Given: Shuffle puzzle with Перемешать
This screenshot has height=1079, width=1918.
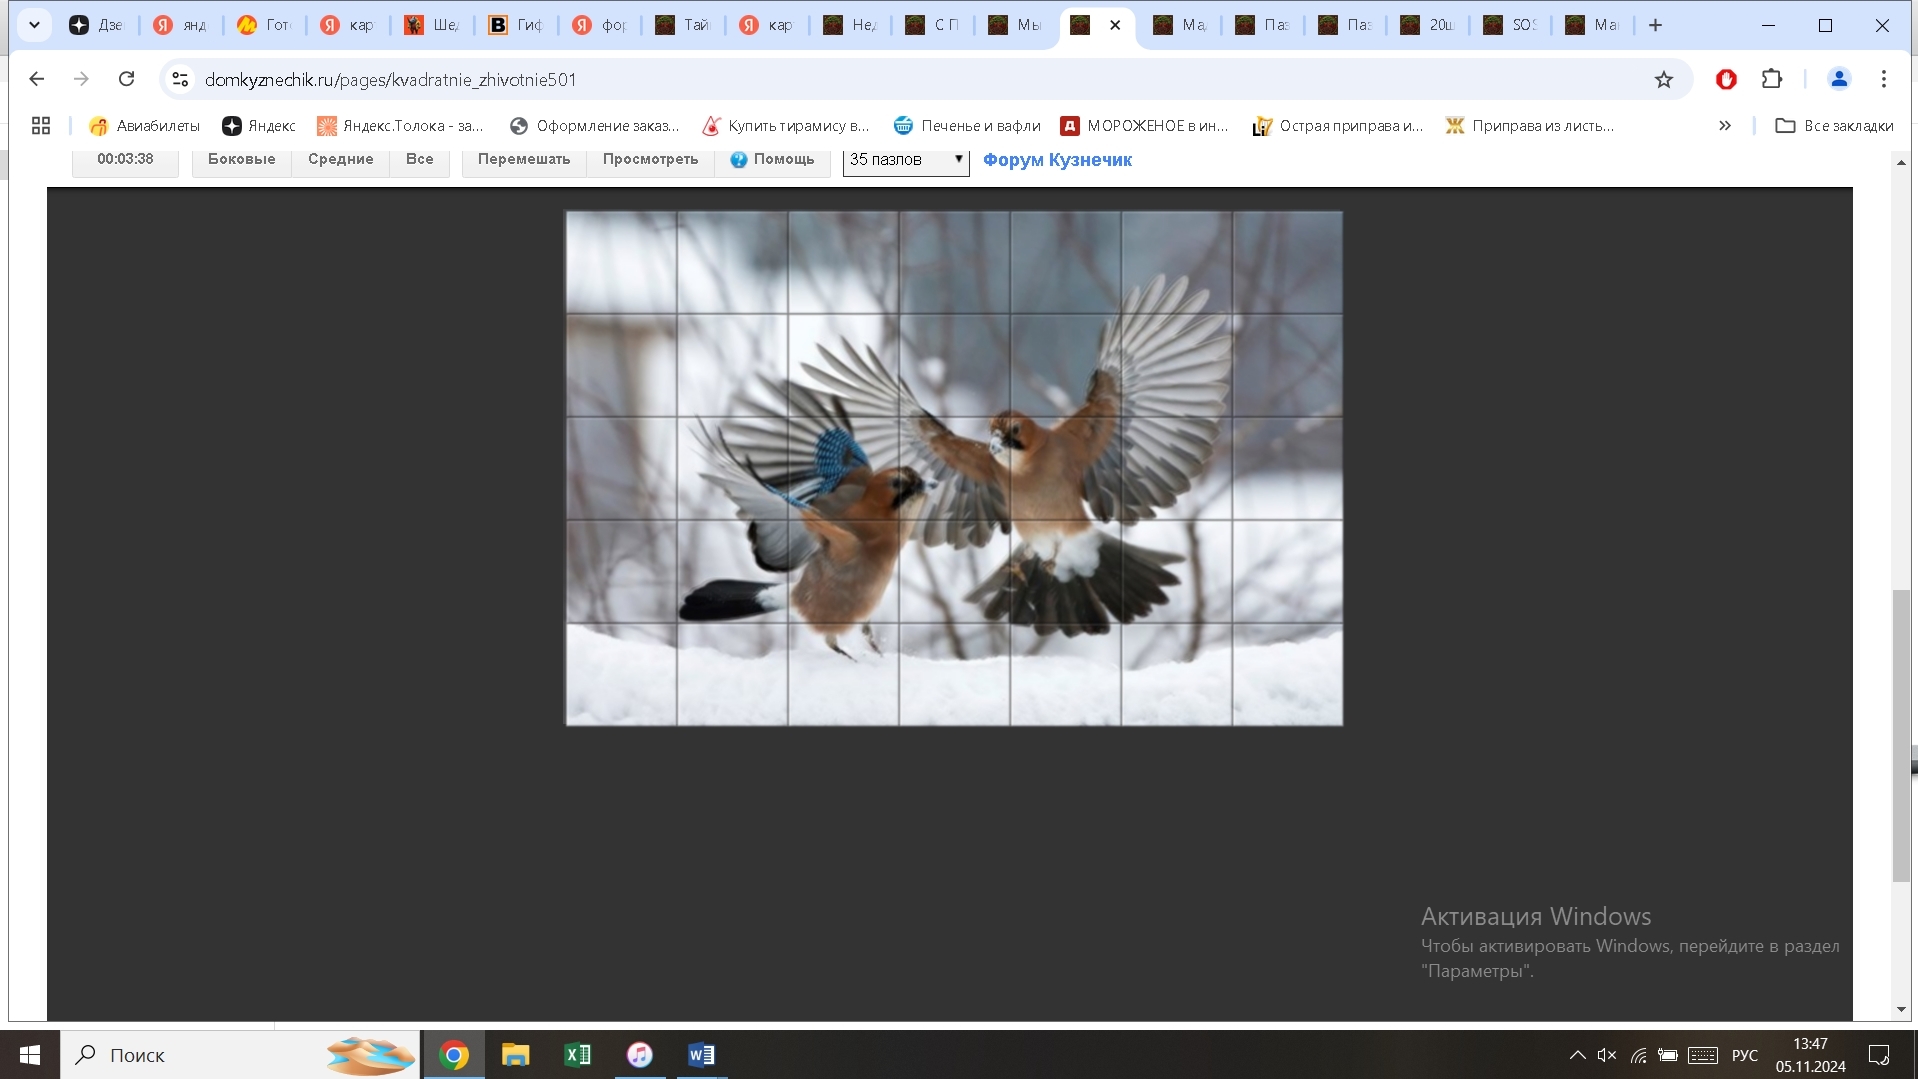Looking at the screenshot, I should point(524,160).
